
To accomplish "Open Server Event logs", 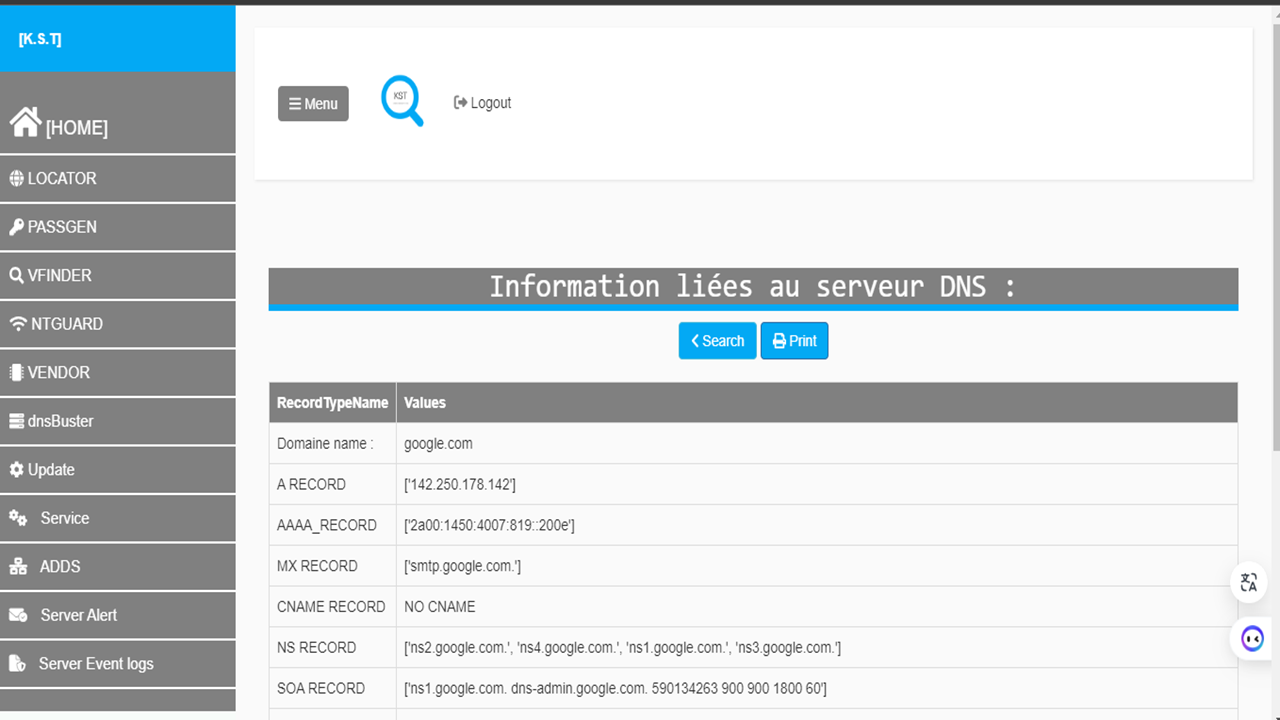I will point(95,663).
